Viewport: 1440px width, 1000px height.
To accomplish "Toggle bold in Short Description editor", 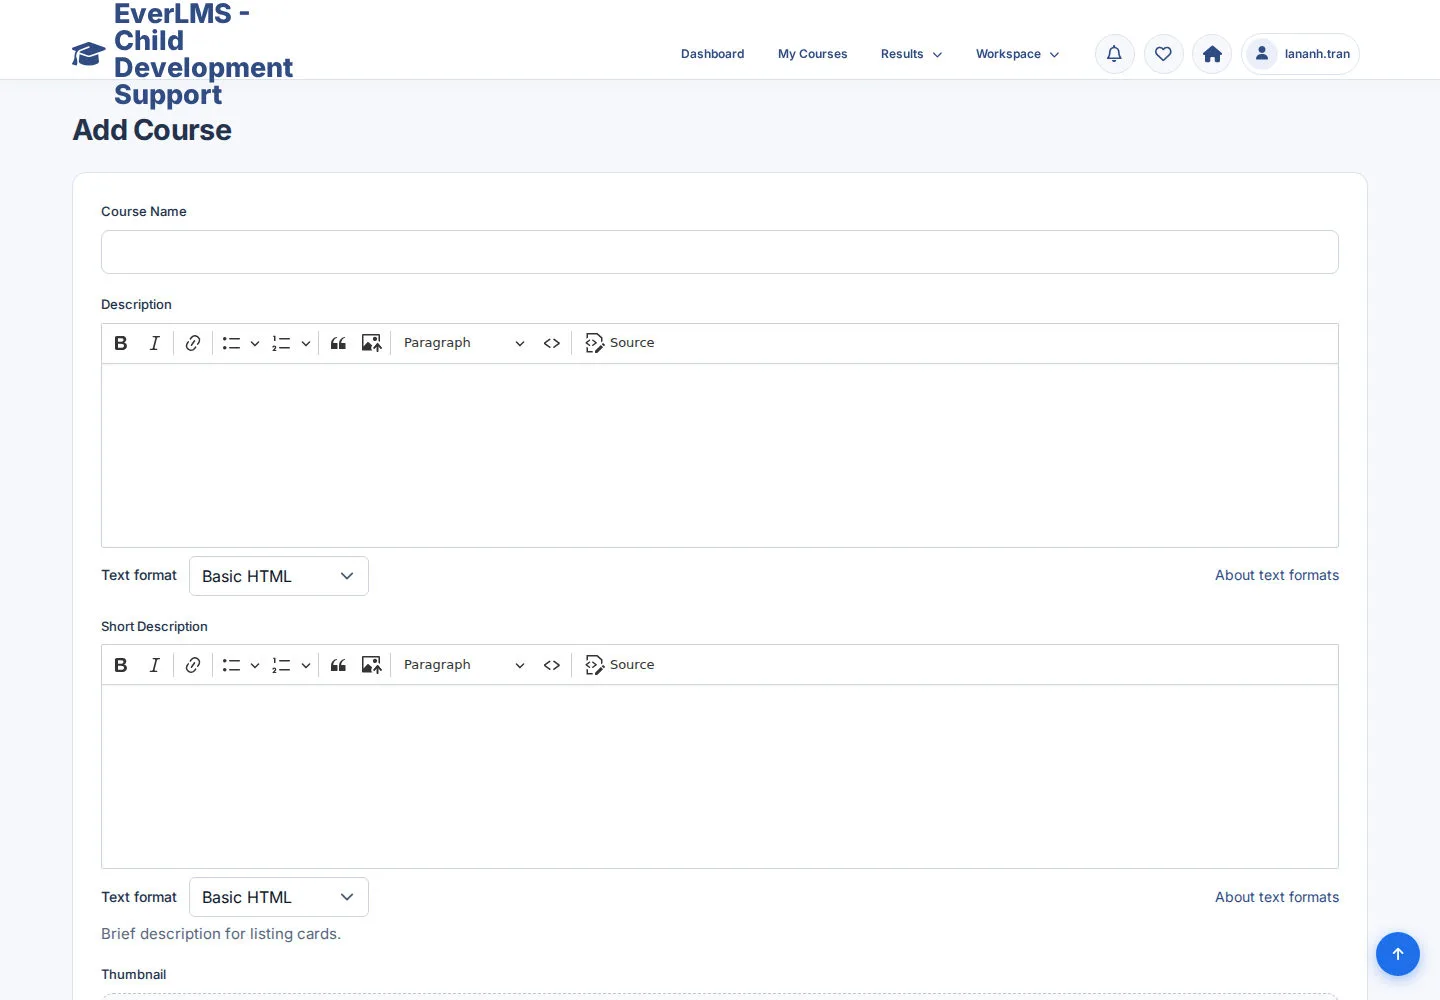I will [121, 665].
